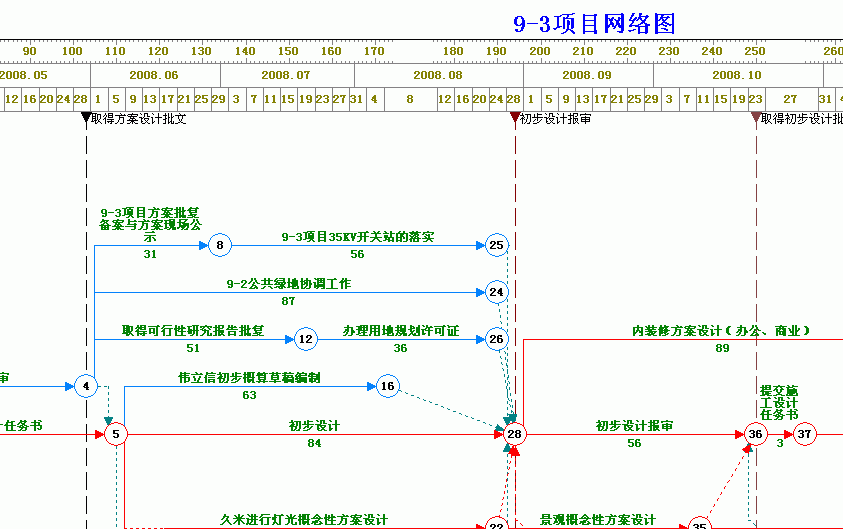Select blue node 4
Screen dimensions: 843x529
[x=86, y=386]
